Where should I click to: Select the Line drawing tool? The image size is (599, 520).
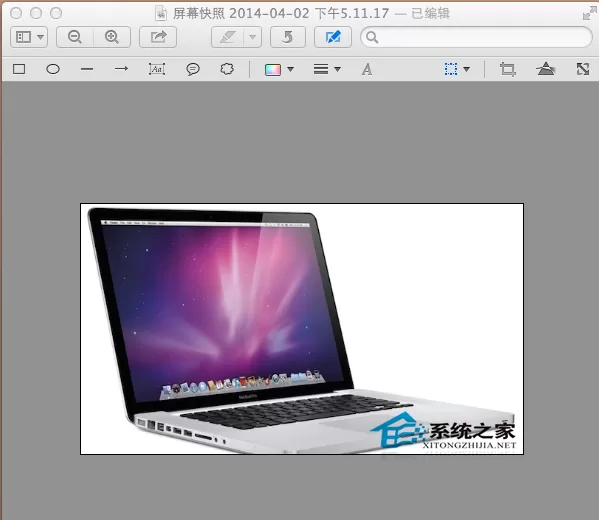(x=87, y=69)
